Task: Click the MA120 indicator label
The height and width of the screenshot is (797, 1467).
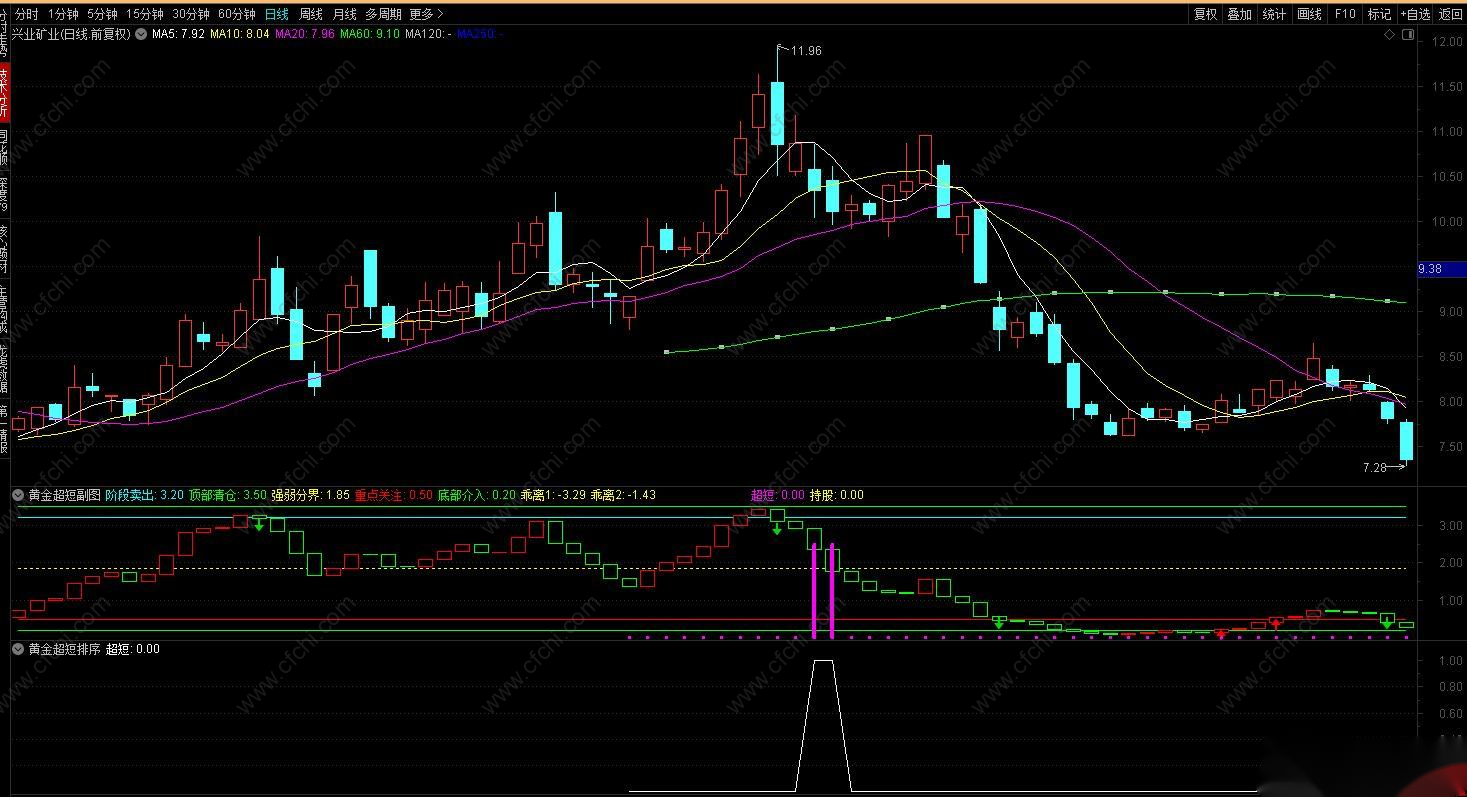Action: (429, 34)
